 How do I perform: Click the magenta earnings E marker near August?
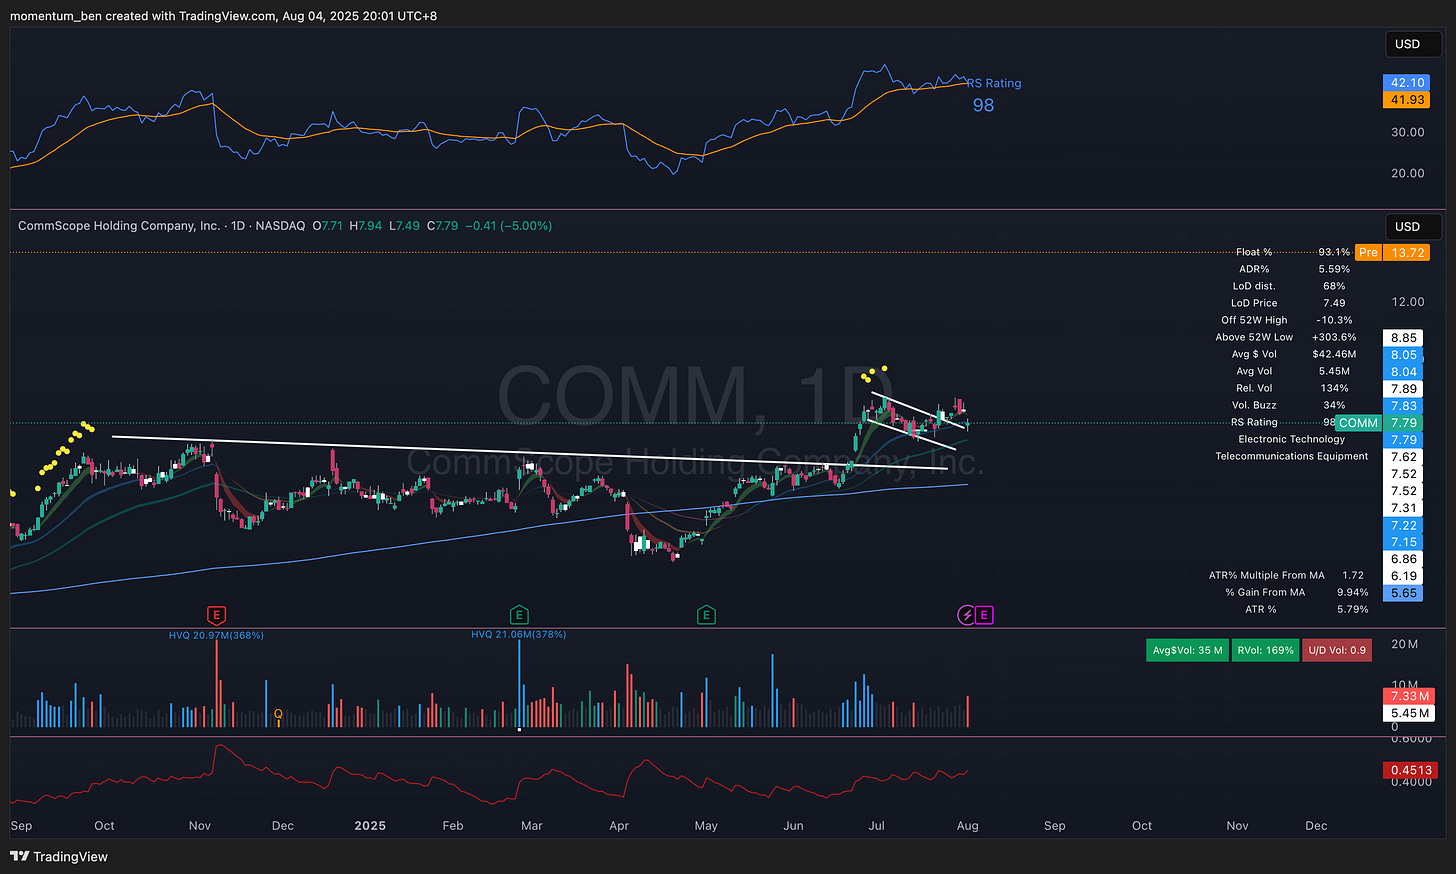click(x=984, y=615)
